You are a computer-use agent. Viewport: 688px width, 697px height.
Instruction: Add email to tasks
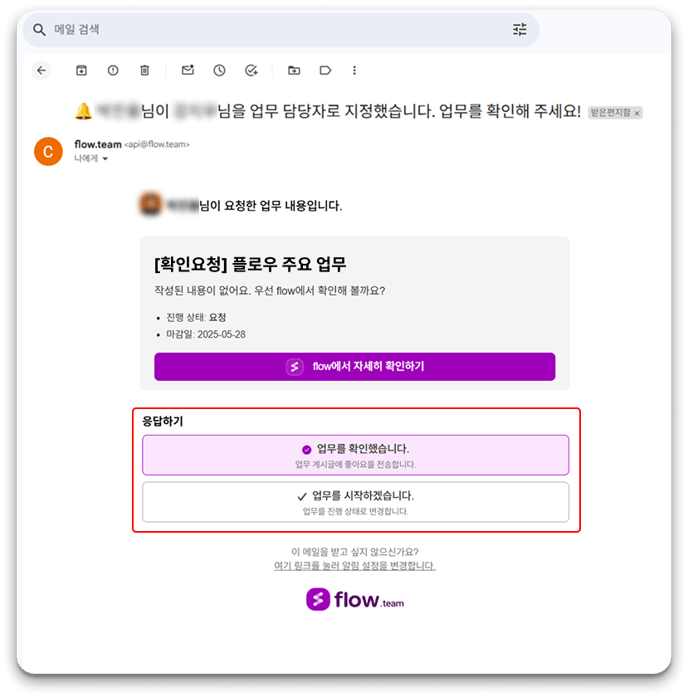[251, 70]
